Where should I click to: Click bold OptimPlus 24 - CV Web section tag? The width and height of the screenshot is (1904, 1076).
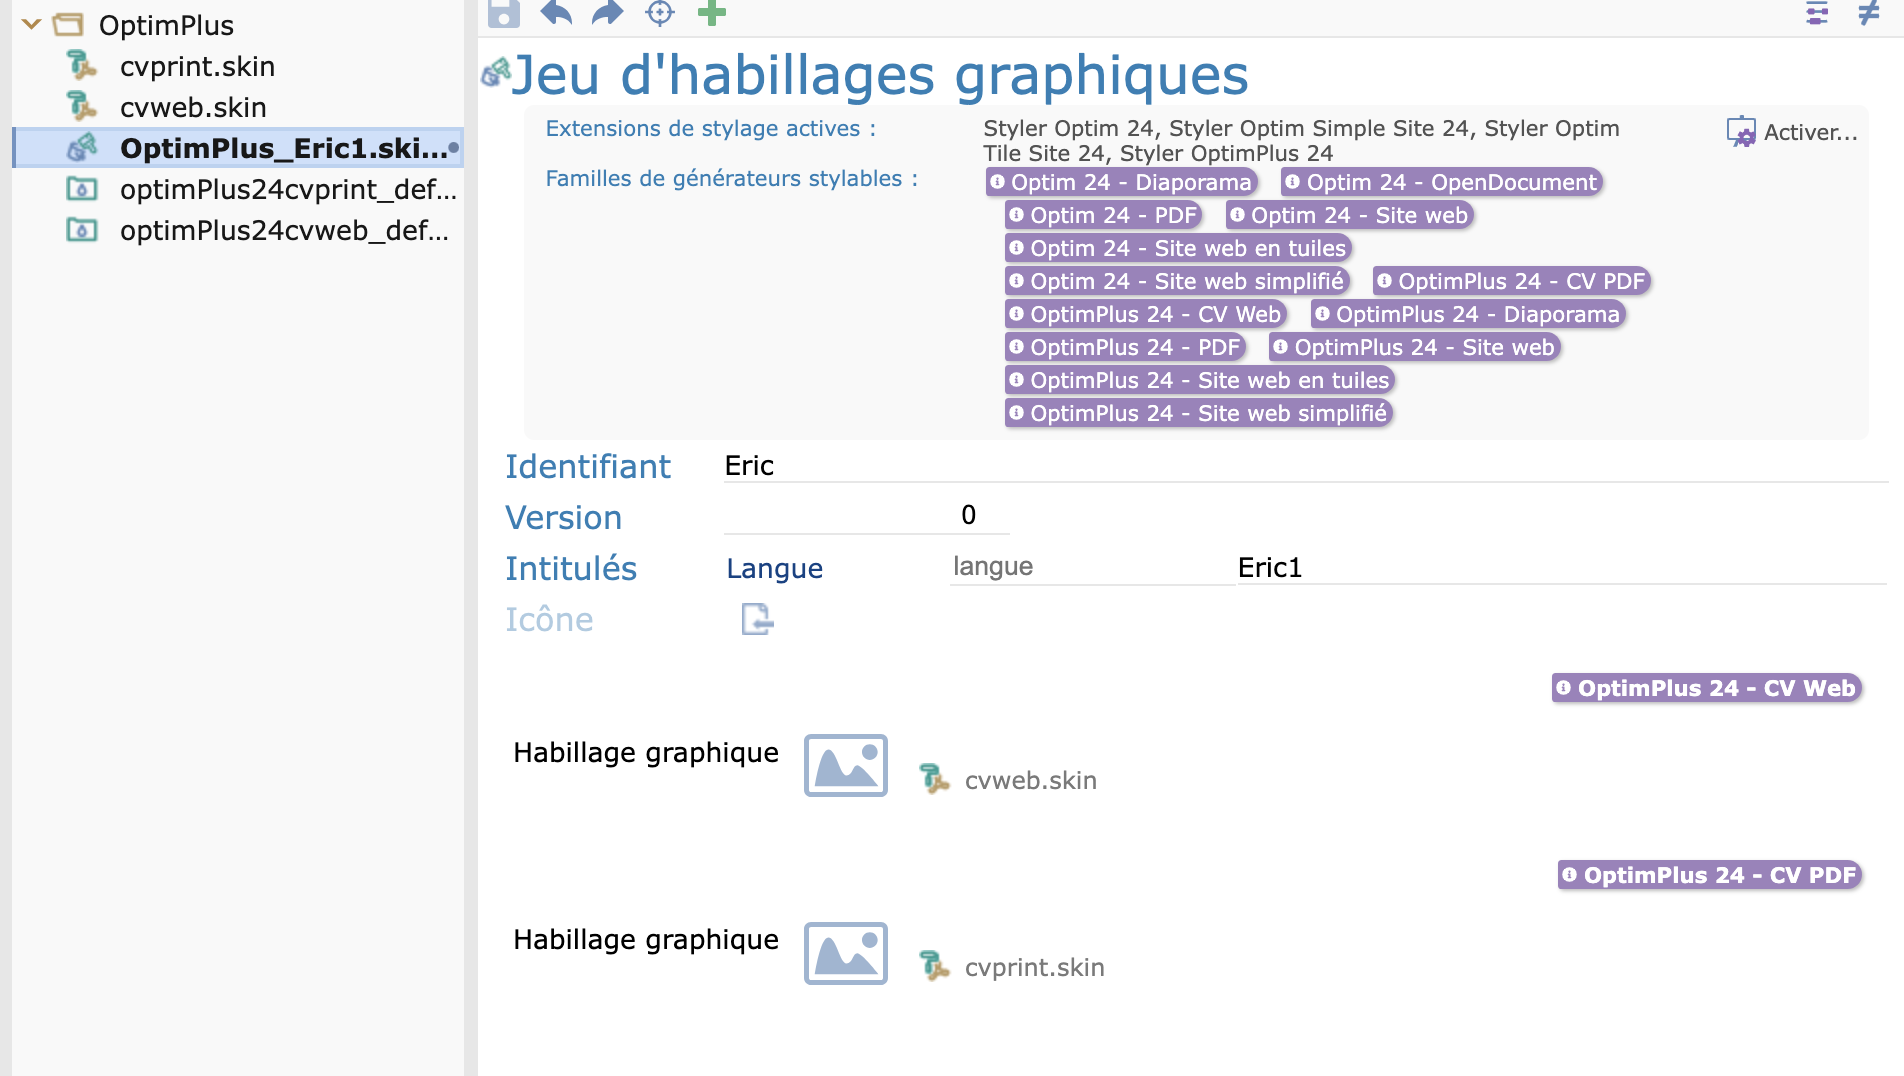(x=1706, y=688)
